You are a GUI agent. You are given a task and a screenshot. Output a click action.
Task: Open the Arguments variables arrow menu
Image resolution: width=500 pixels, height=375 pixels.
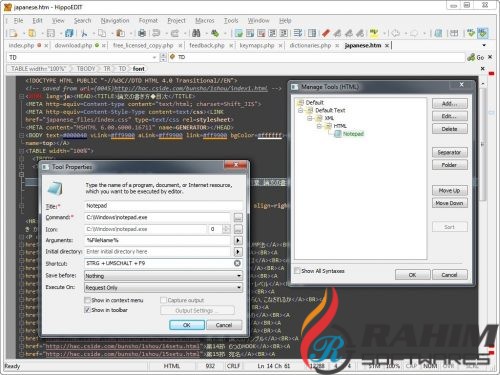coord(238,240)
